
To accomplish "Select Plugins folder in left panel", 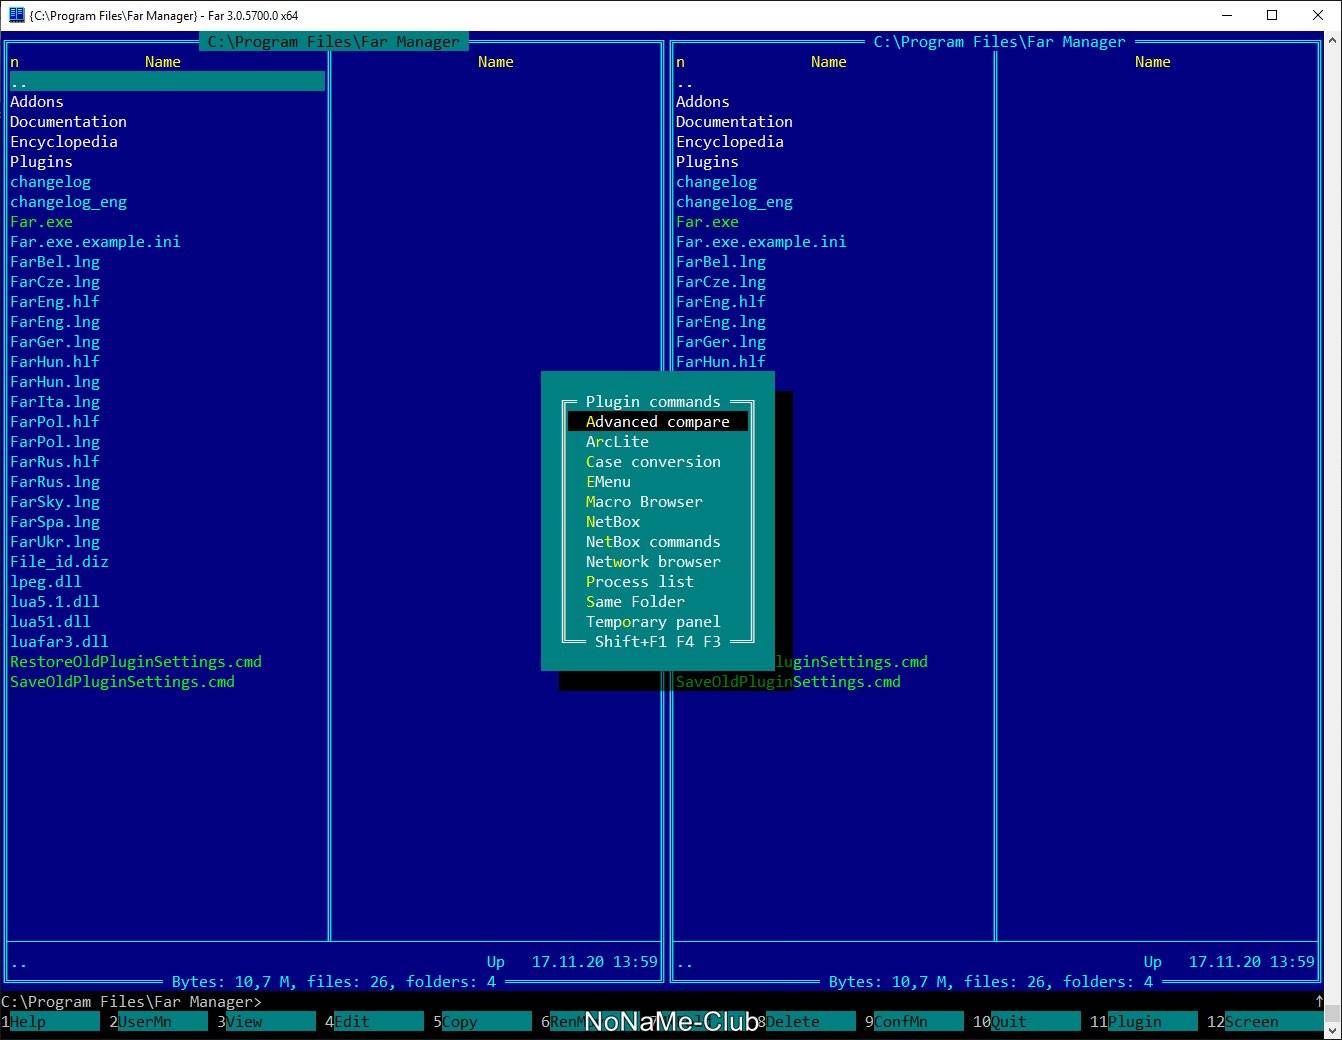I will pos(41,162).
